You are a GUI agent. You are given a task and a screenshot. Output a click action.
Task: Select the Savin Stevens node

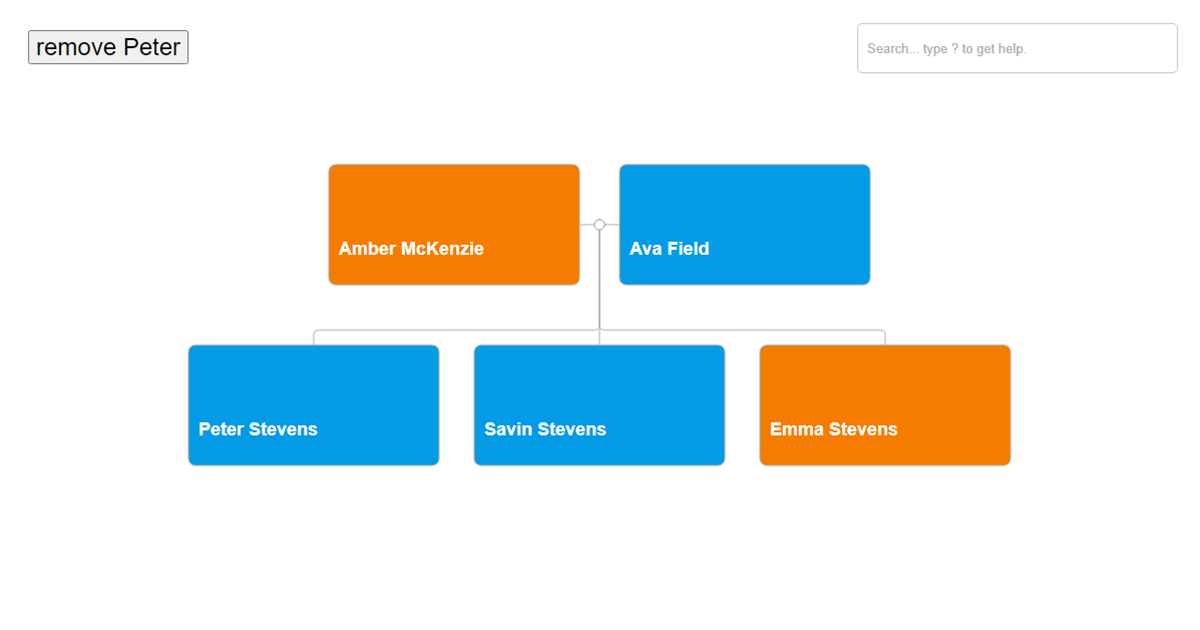(x=598, y=405)
